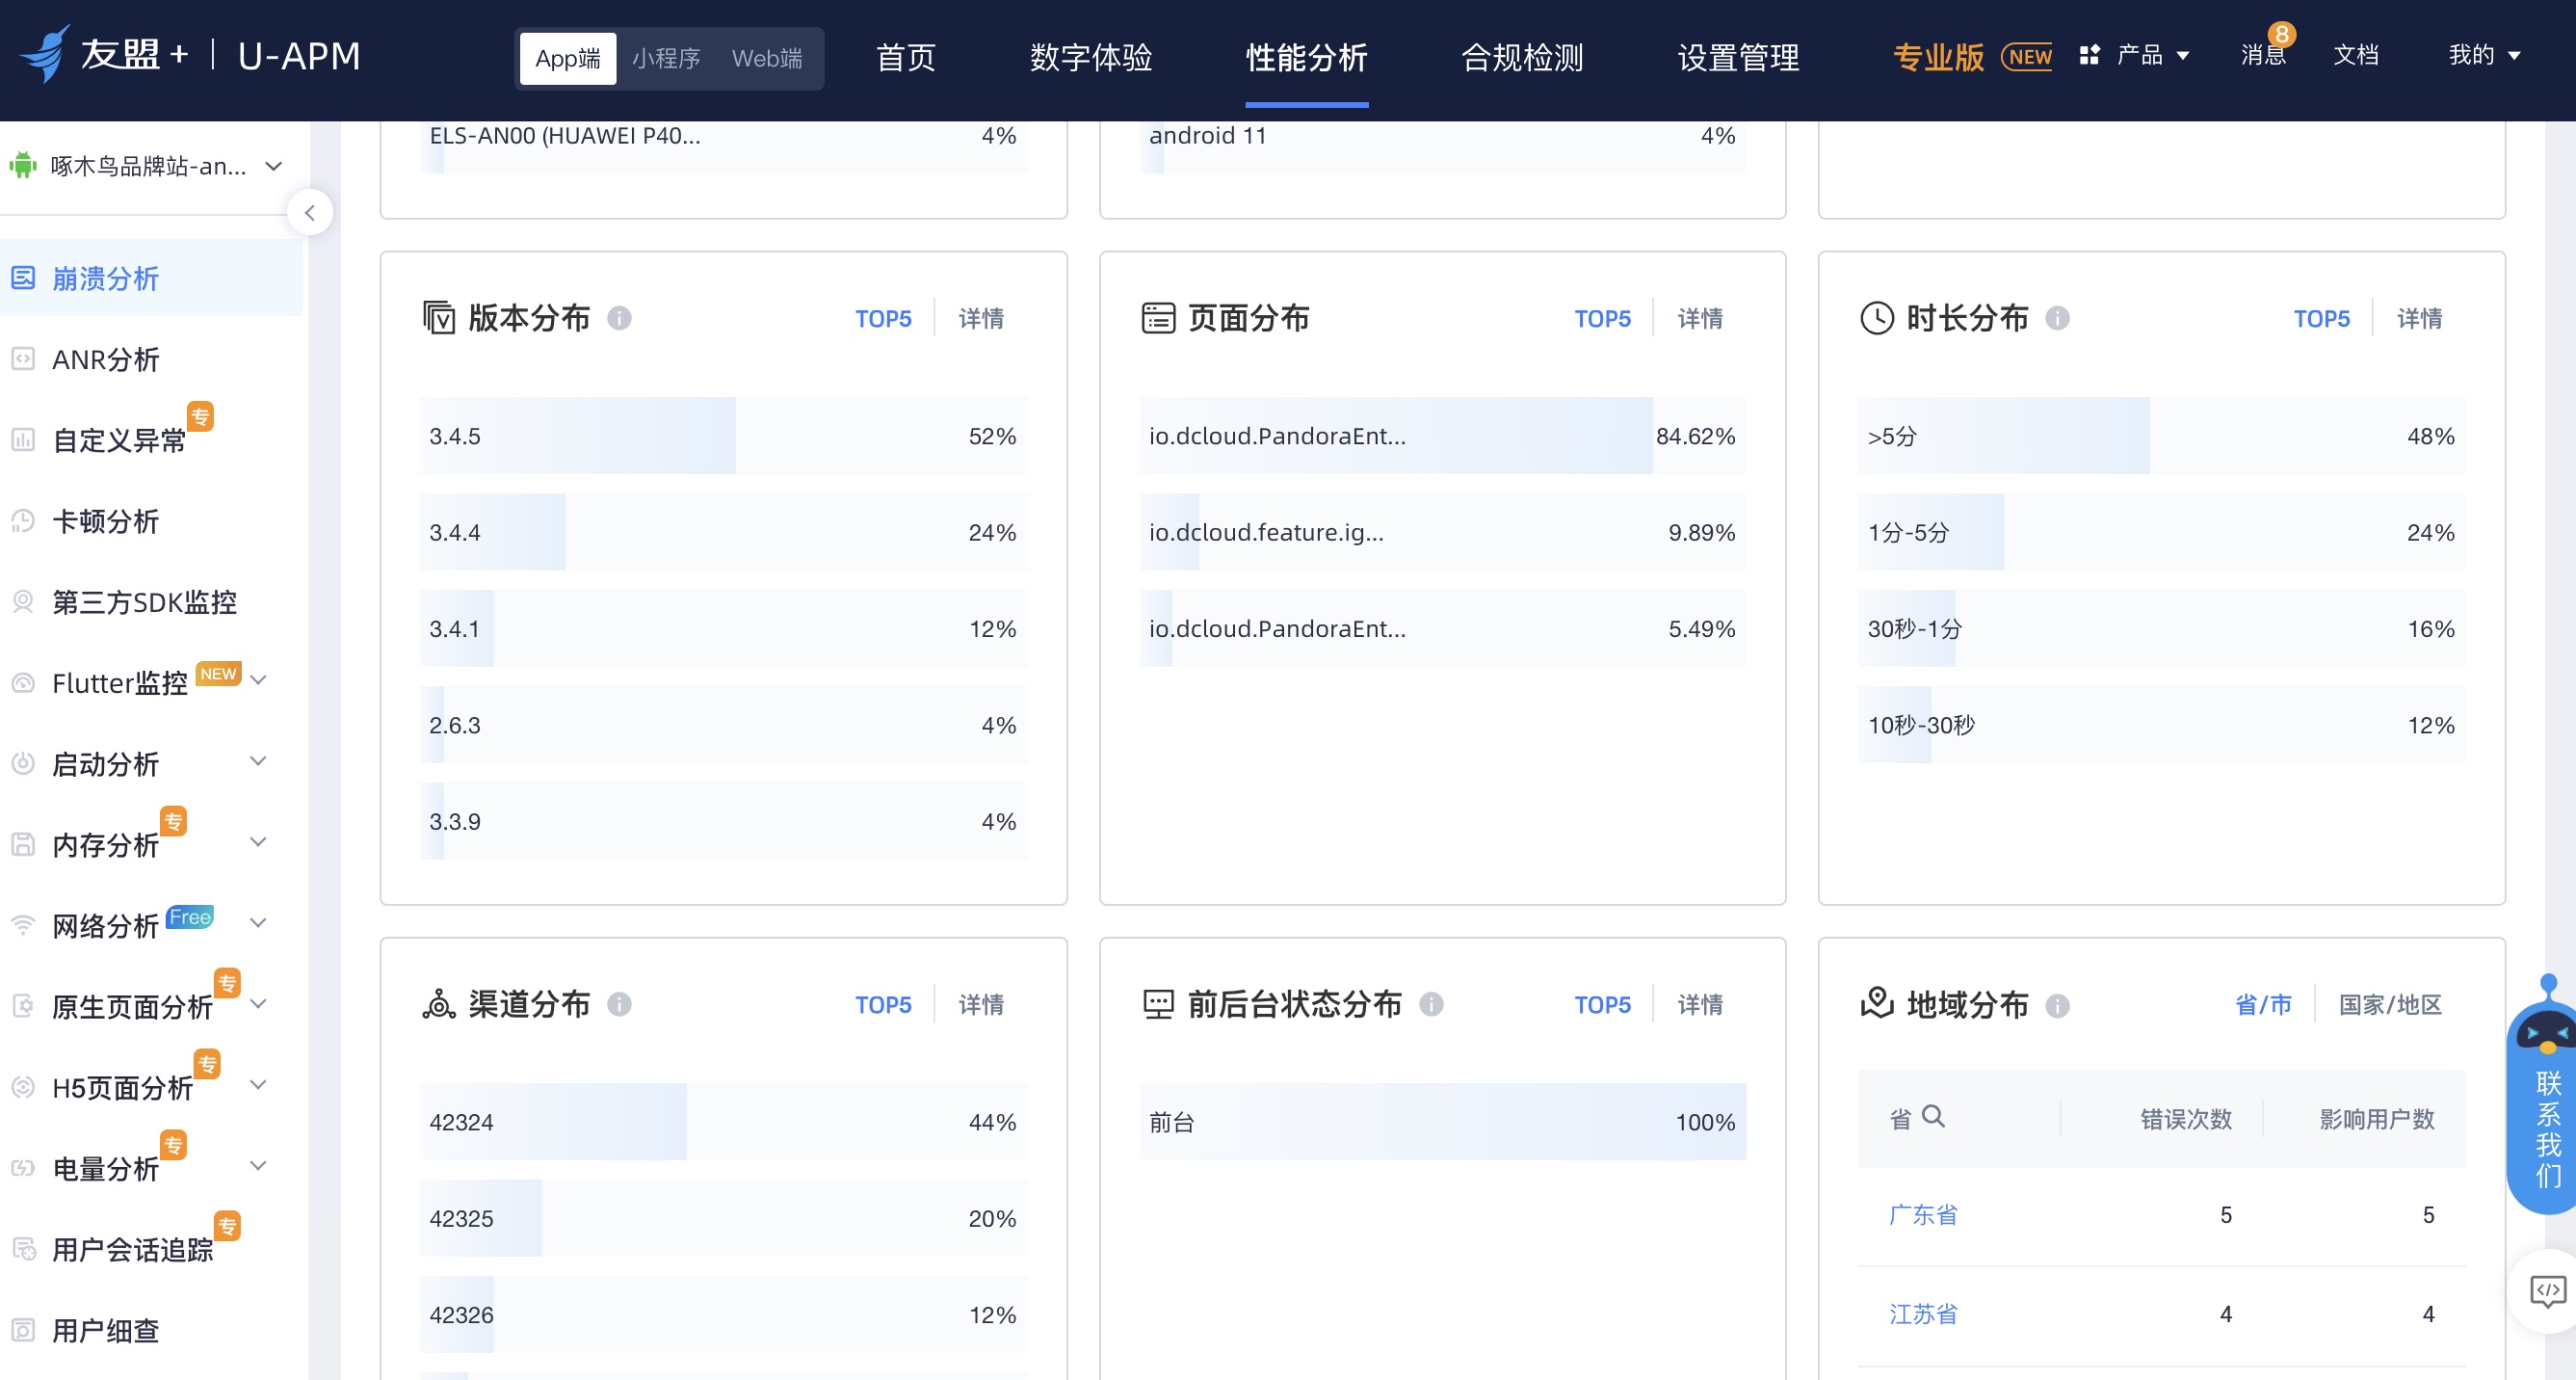Click the 用户会话追踪 sidebar icon
Image resolution: width=2576 pixels, height=1380 pixels.
pos(23,1249)
